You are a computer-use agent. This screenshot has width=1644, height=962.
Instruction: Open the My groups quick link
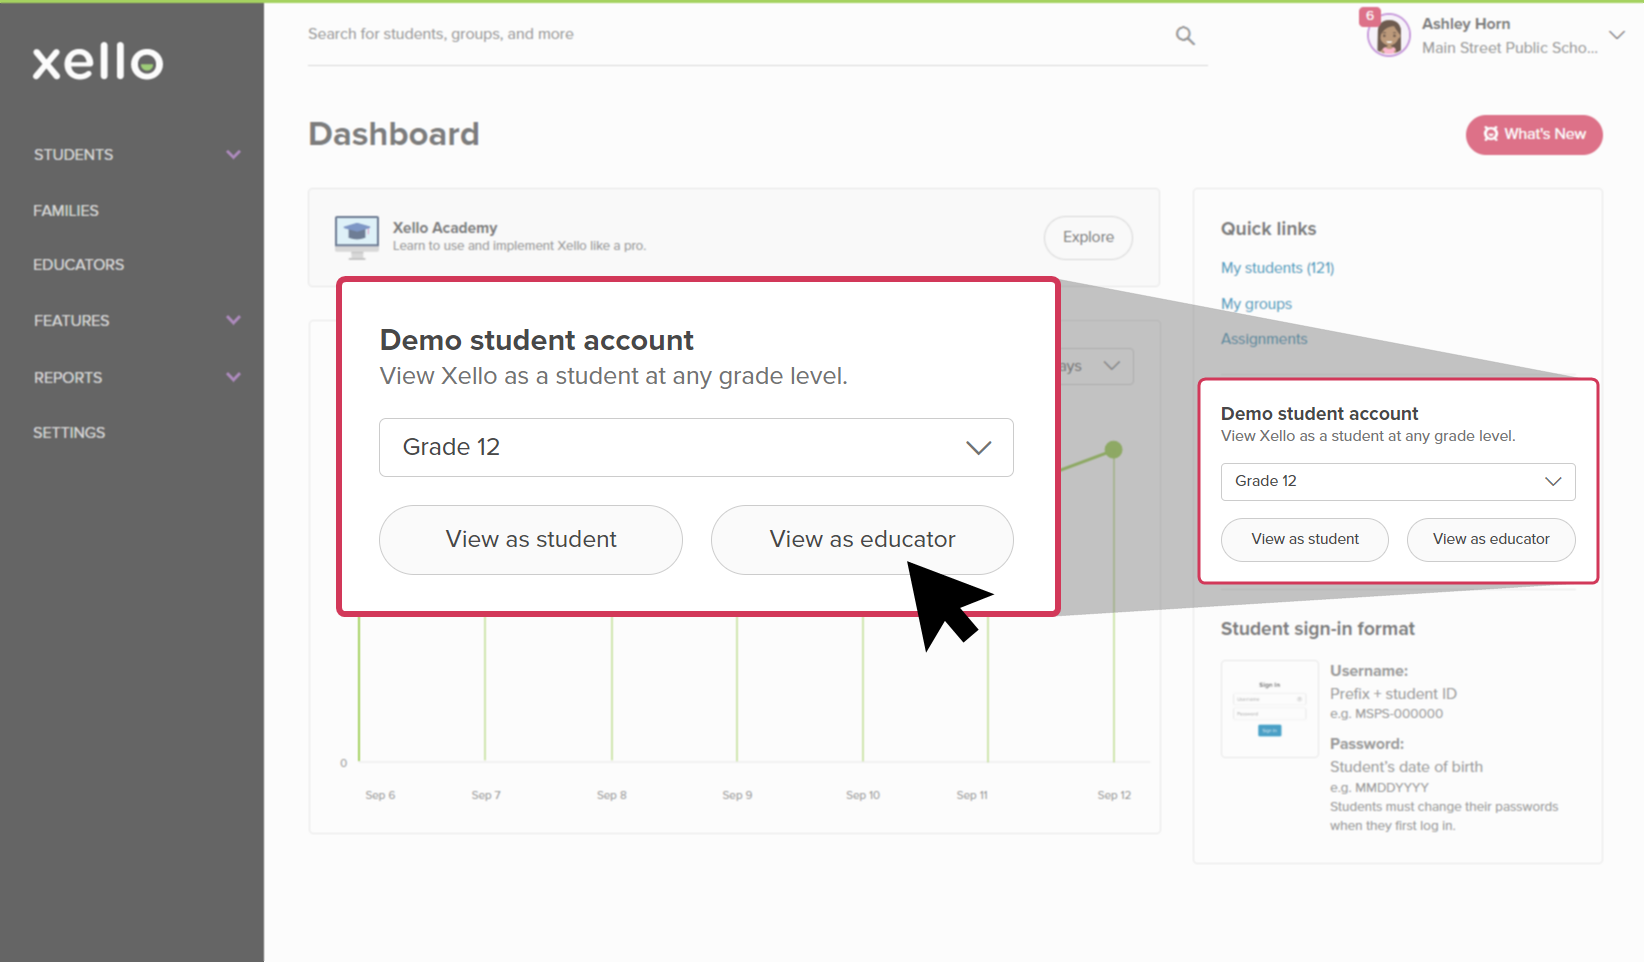1256,304
